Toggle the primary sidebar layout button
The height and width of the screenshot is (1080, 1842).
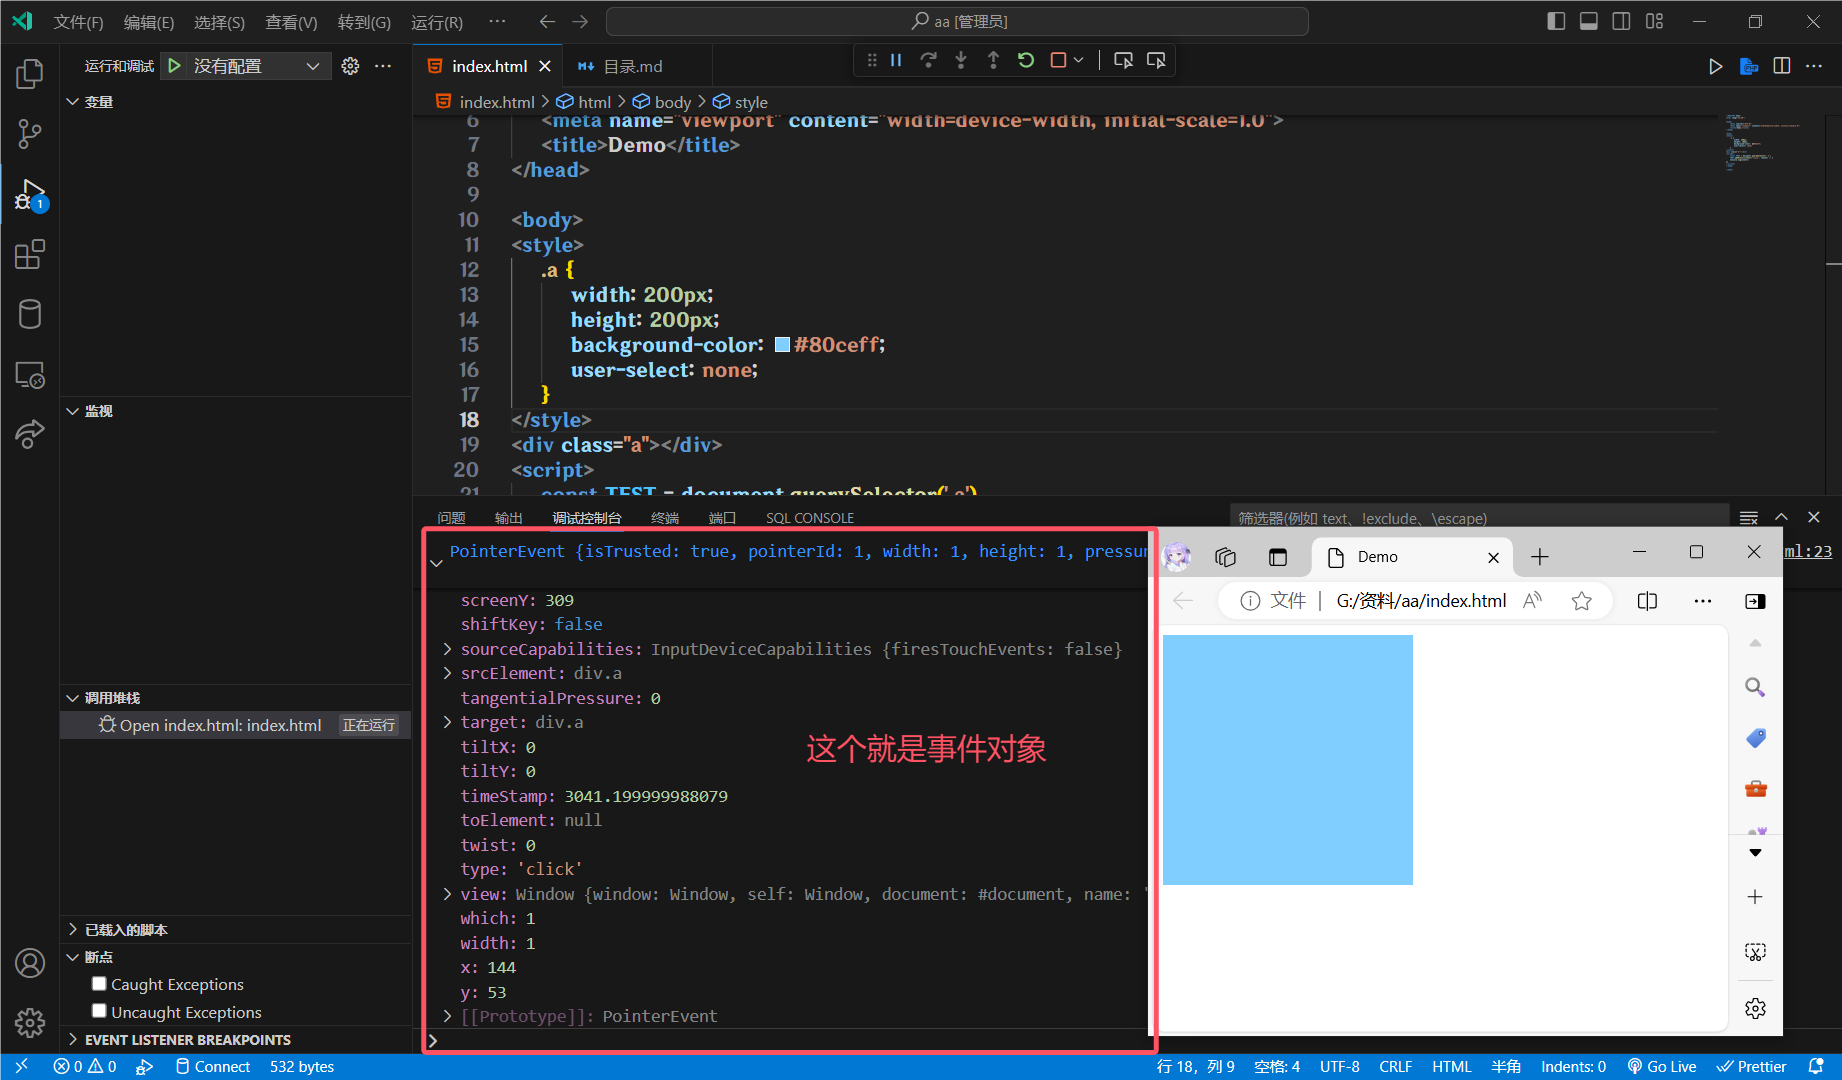[1556, 21]
